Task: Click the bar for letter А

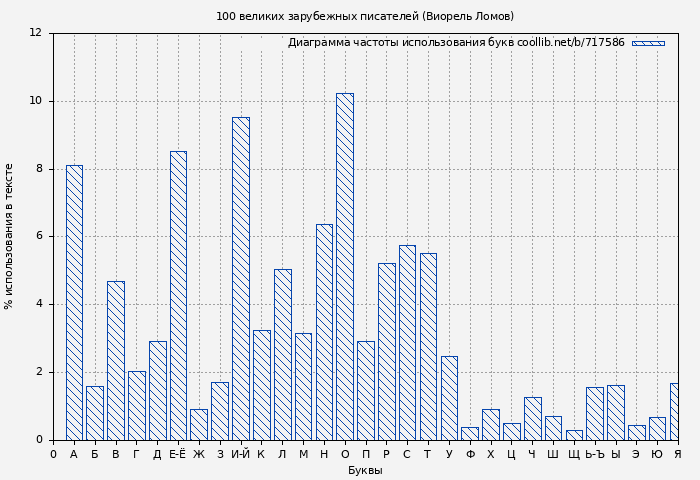Action: coord(74,302)
